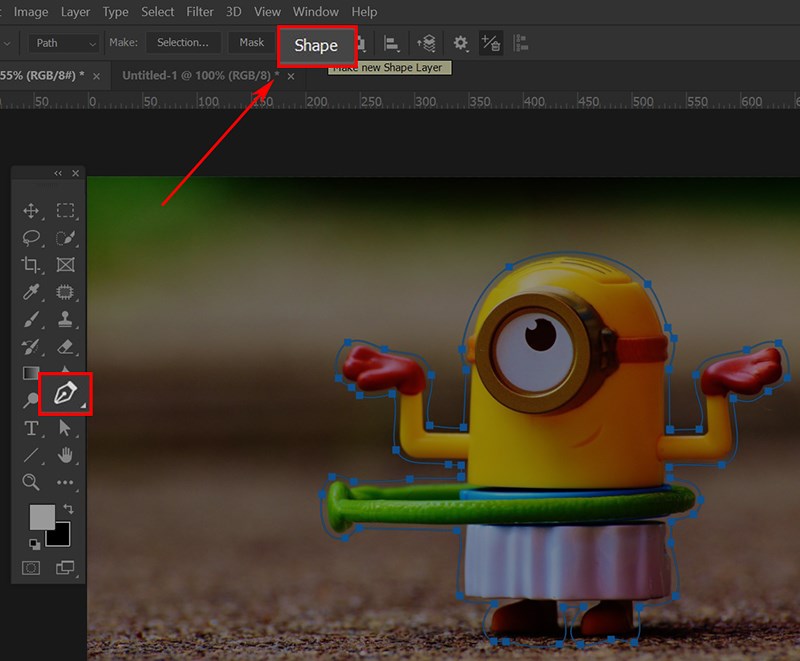
Task: Activate the Zoom tool
Action: [x=31, y=482]
